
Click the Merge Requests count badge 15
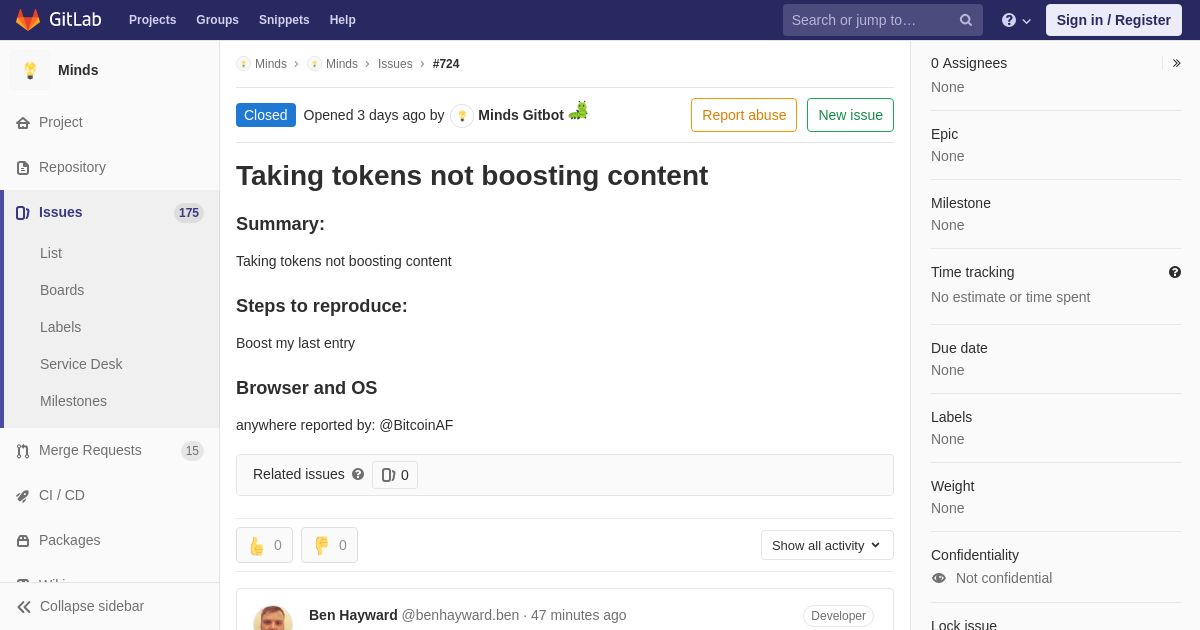click(x=192, y=451)
